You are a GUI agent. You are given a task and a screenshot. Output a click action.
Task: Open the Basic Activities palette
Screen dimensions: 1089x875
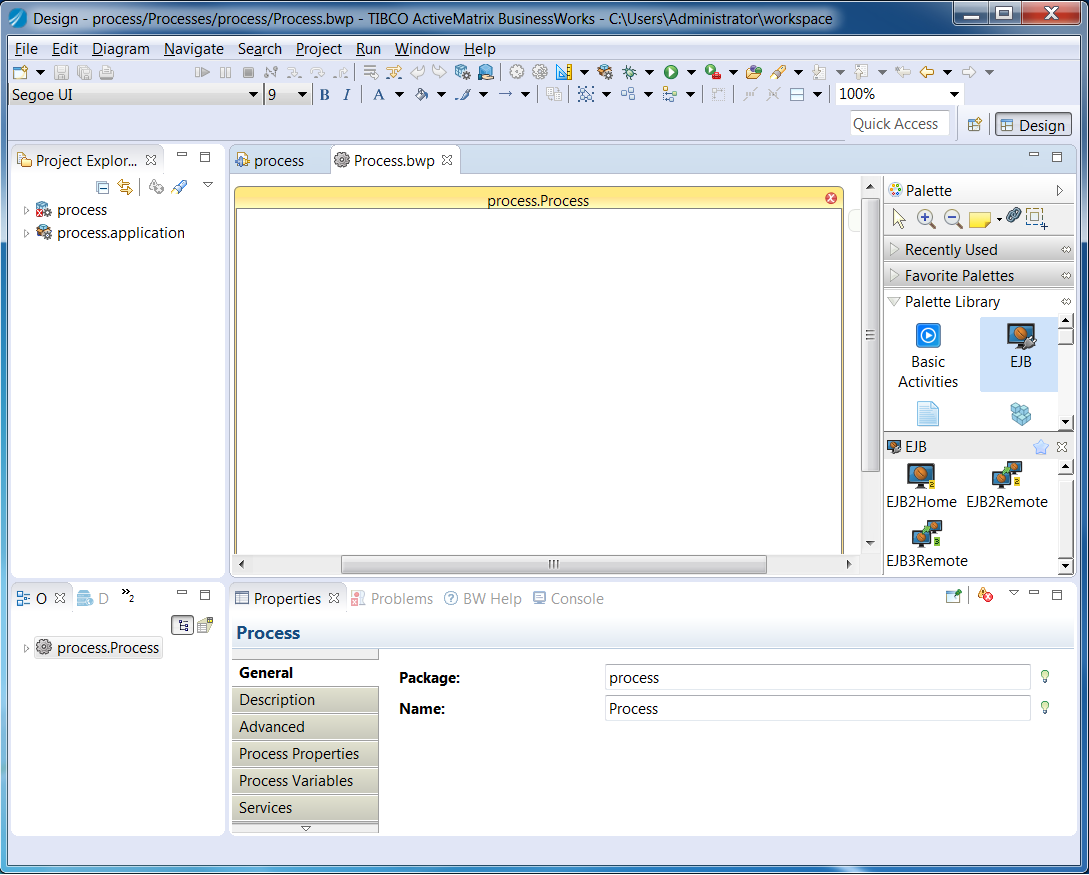(928, 356)
